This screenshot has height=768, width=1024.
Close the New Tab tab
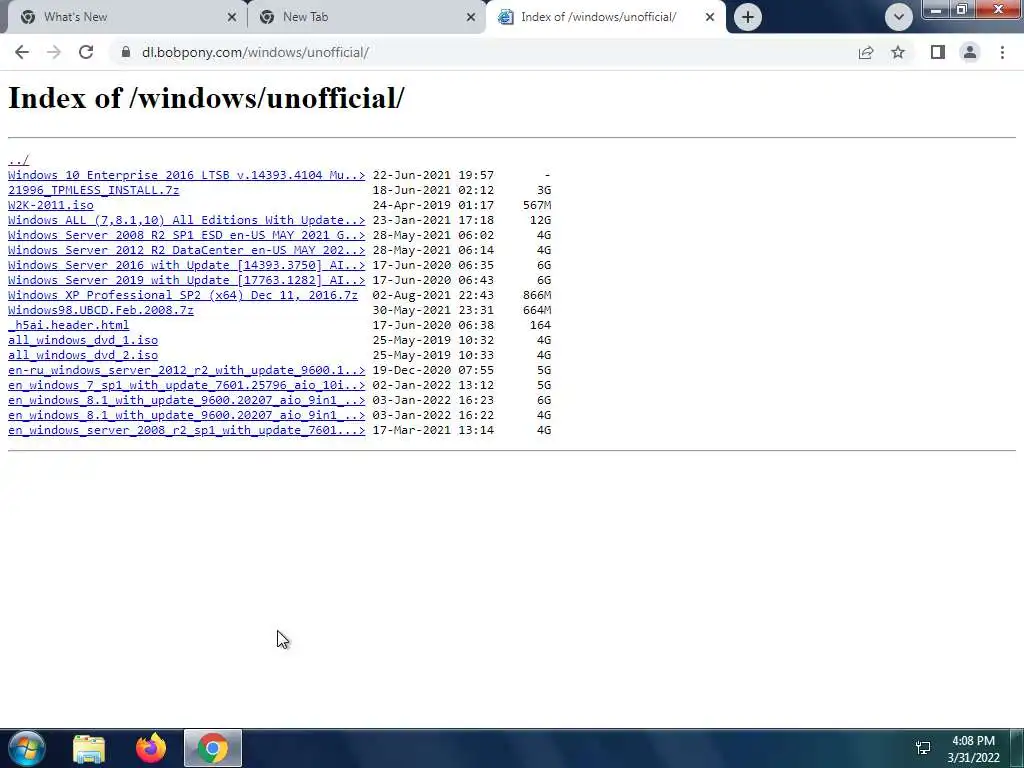coord(471,17)
